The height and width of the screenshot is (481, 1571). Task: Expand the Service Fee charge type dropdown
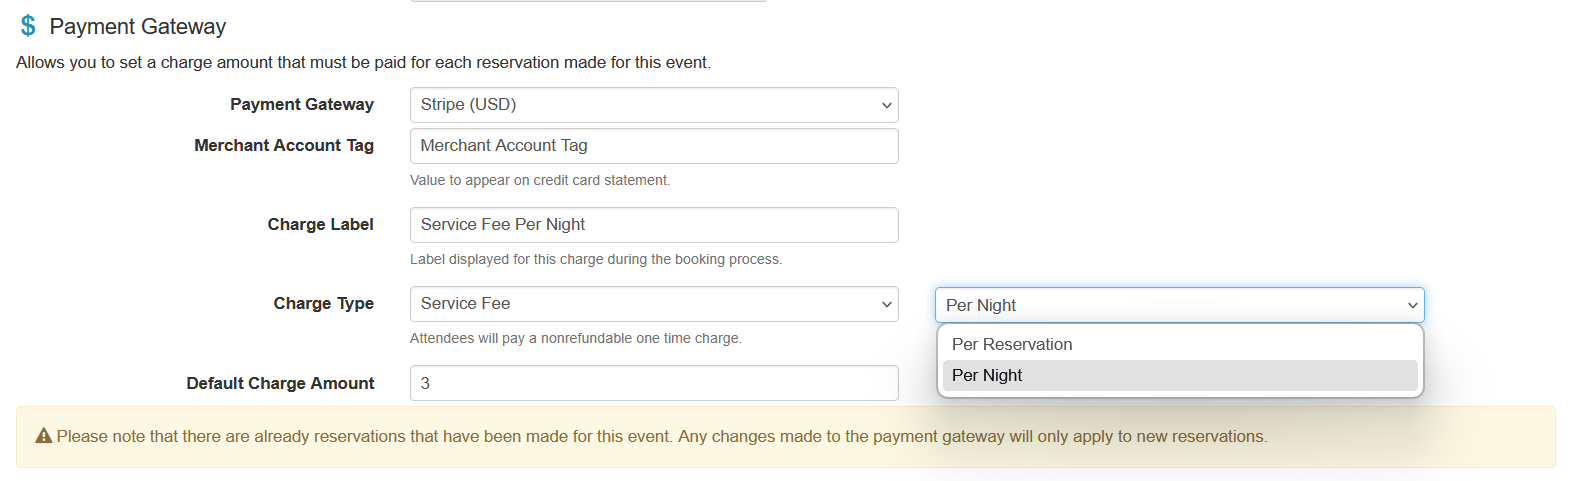tap(654, 304)
